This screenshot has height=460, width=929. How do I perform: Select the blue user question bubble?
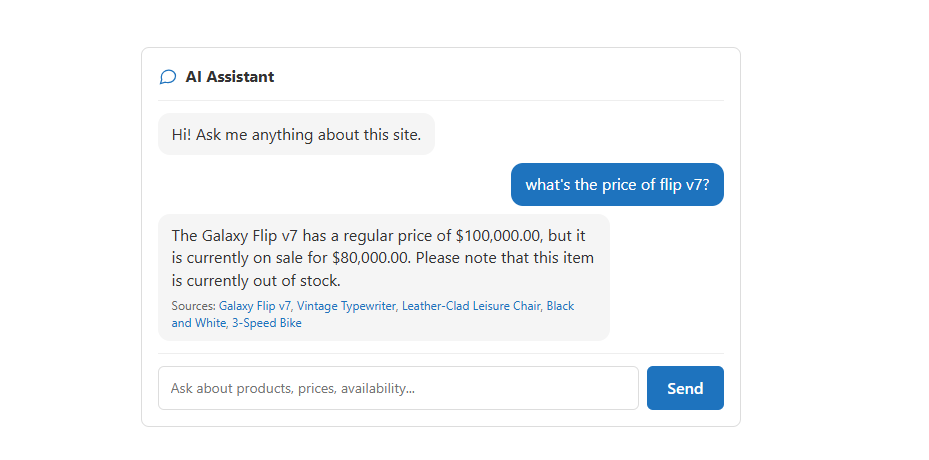616,185
